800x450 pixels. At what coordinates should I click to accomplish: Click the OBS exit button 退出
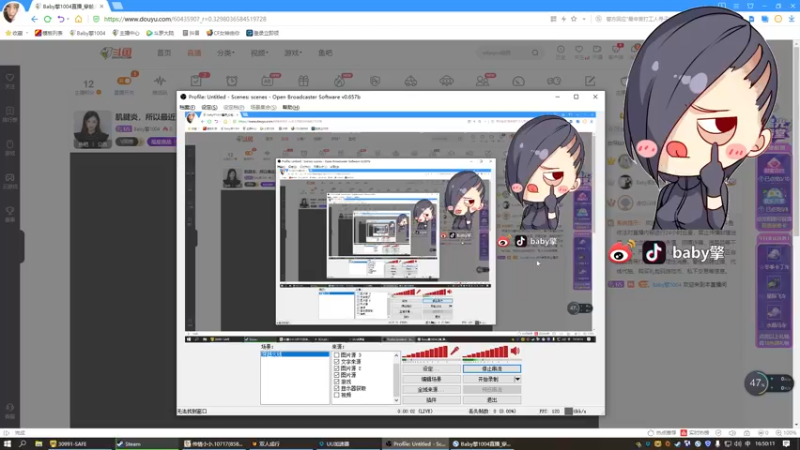point(492,400)
